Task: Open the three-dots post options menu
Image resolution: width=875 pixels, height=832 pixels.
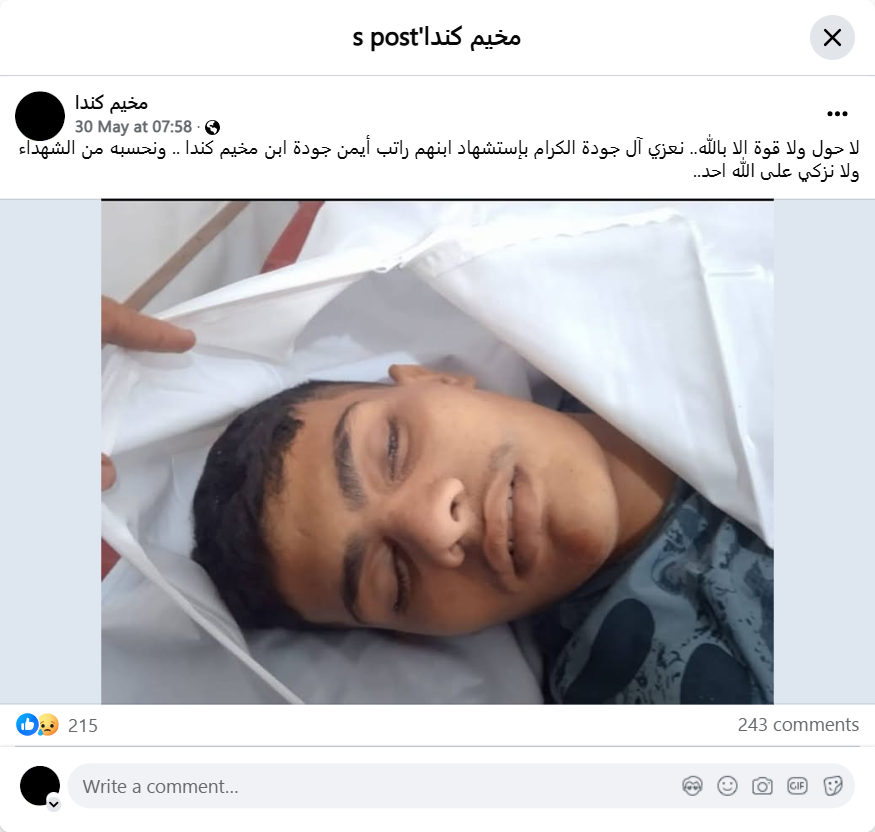Action: 837,114
